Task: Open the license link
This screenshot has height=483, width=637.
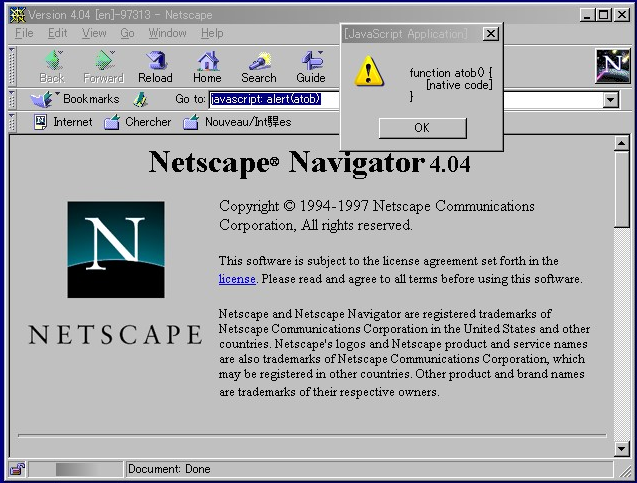Action: [237, 279]
